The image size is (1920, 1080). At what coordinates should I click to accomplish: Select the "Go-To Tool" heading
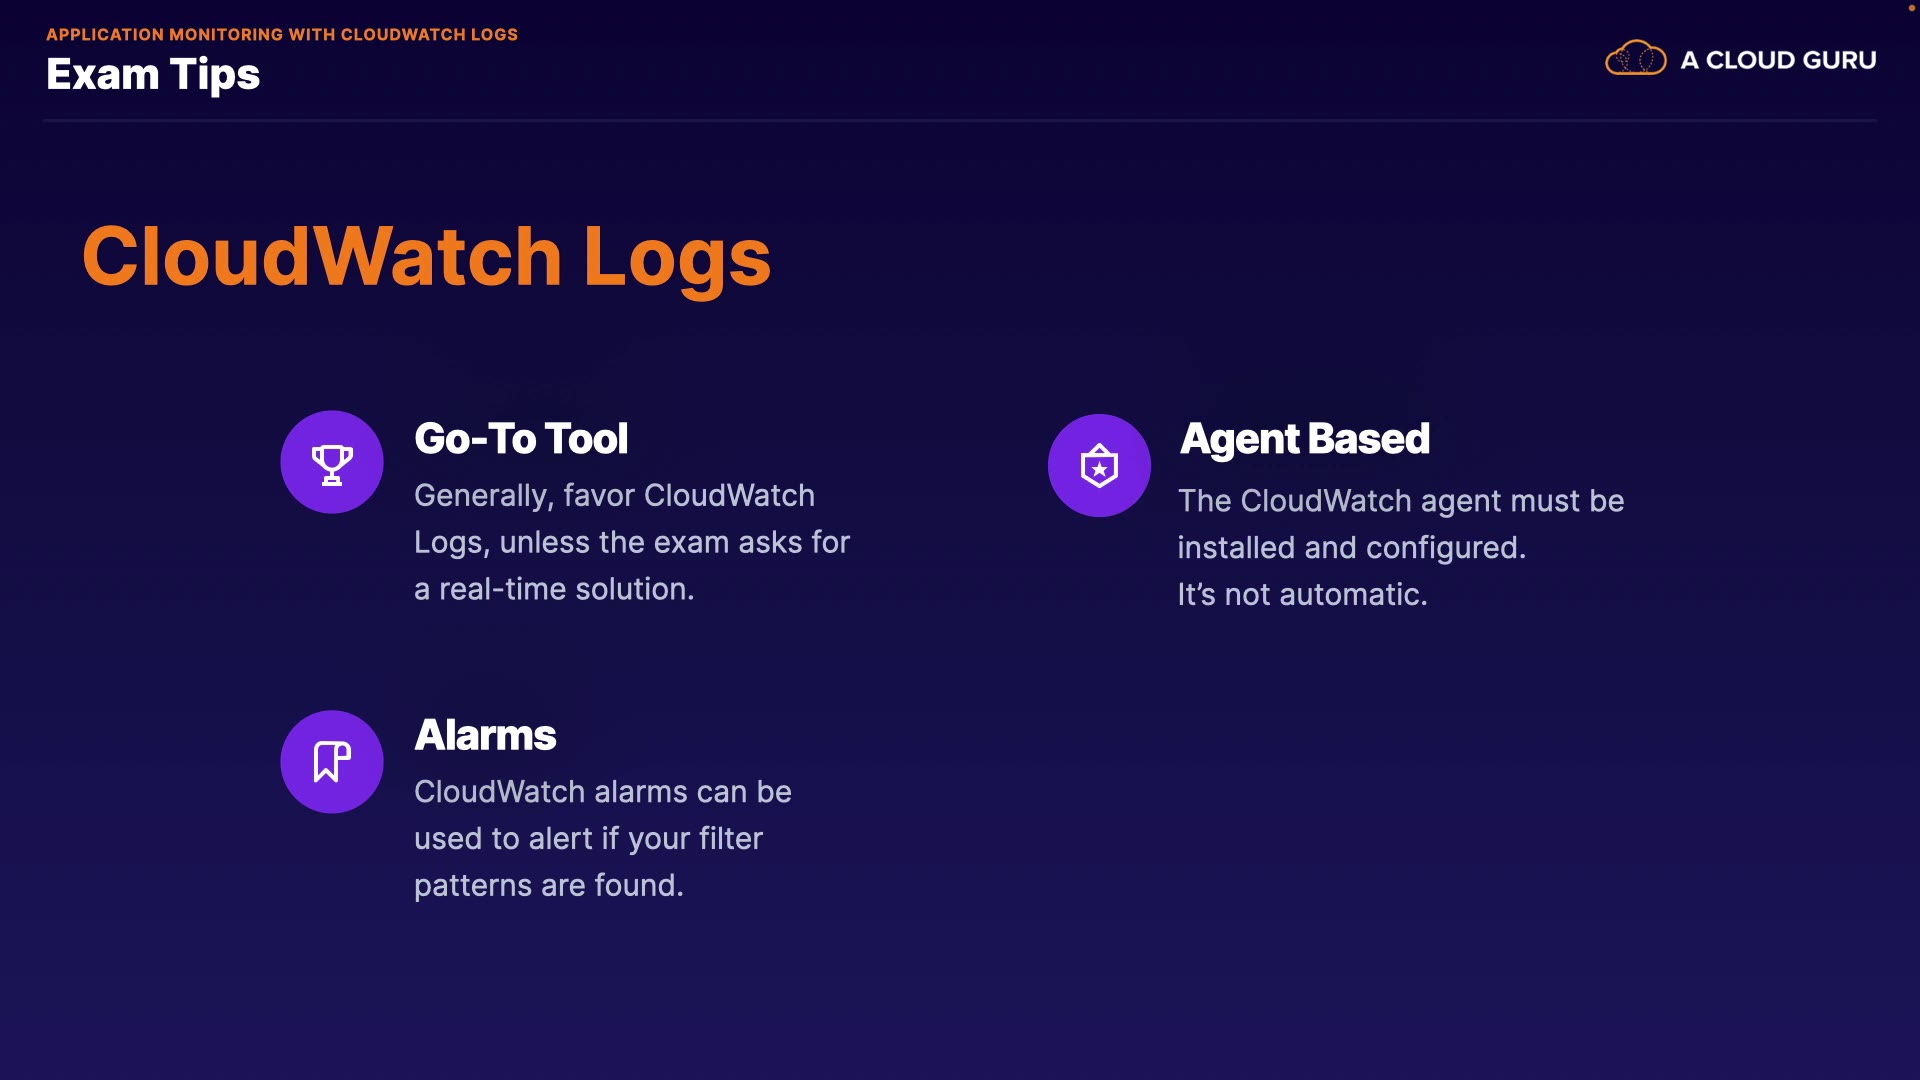coord(521,439)
